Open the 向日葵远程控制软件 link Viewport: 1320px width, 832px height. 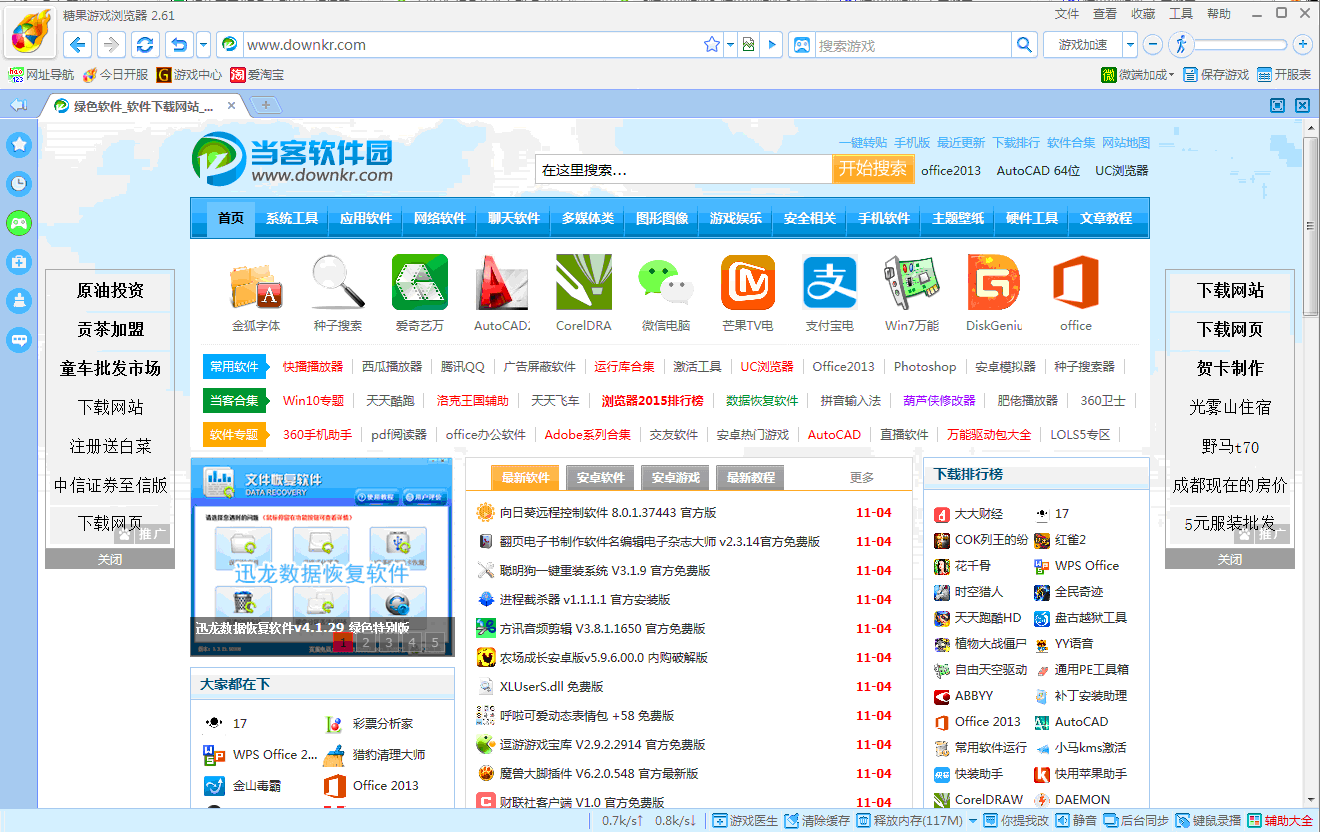[608, 513]
